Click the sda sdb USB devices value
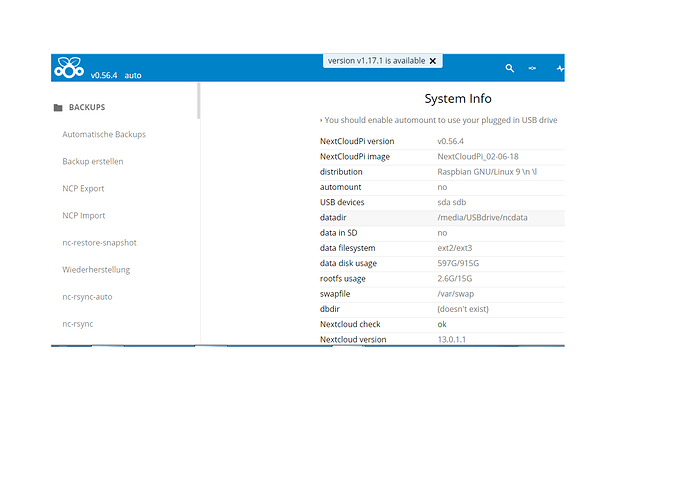This screenshot has height=487, width=690. (x=451, y=202)
